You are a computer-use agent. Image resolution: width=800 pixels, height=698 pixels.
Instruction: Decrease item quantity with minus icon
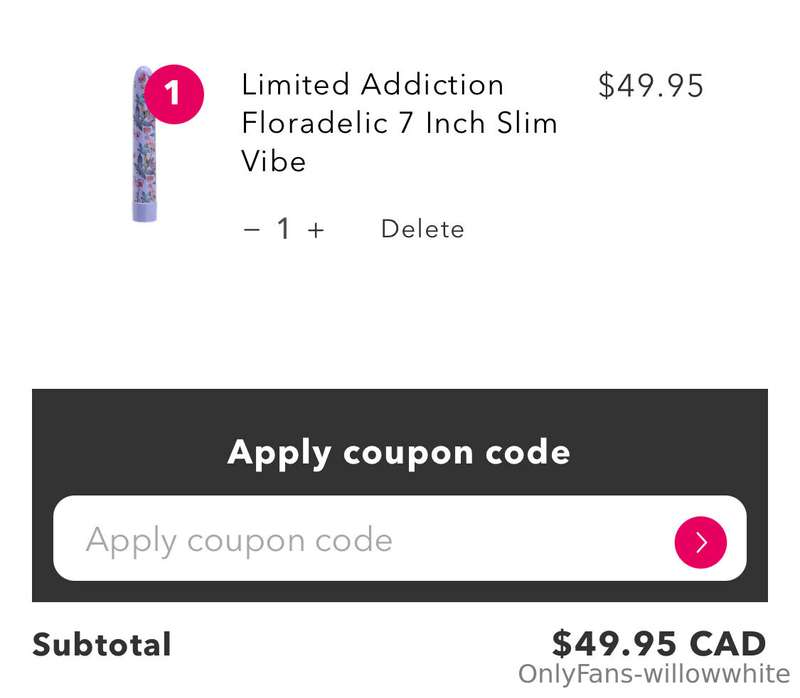pos(252,230)
